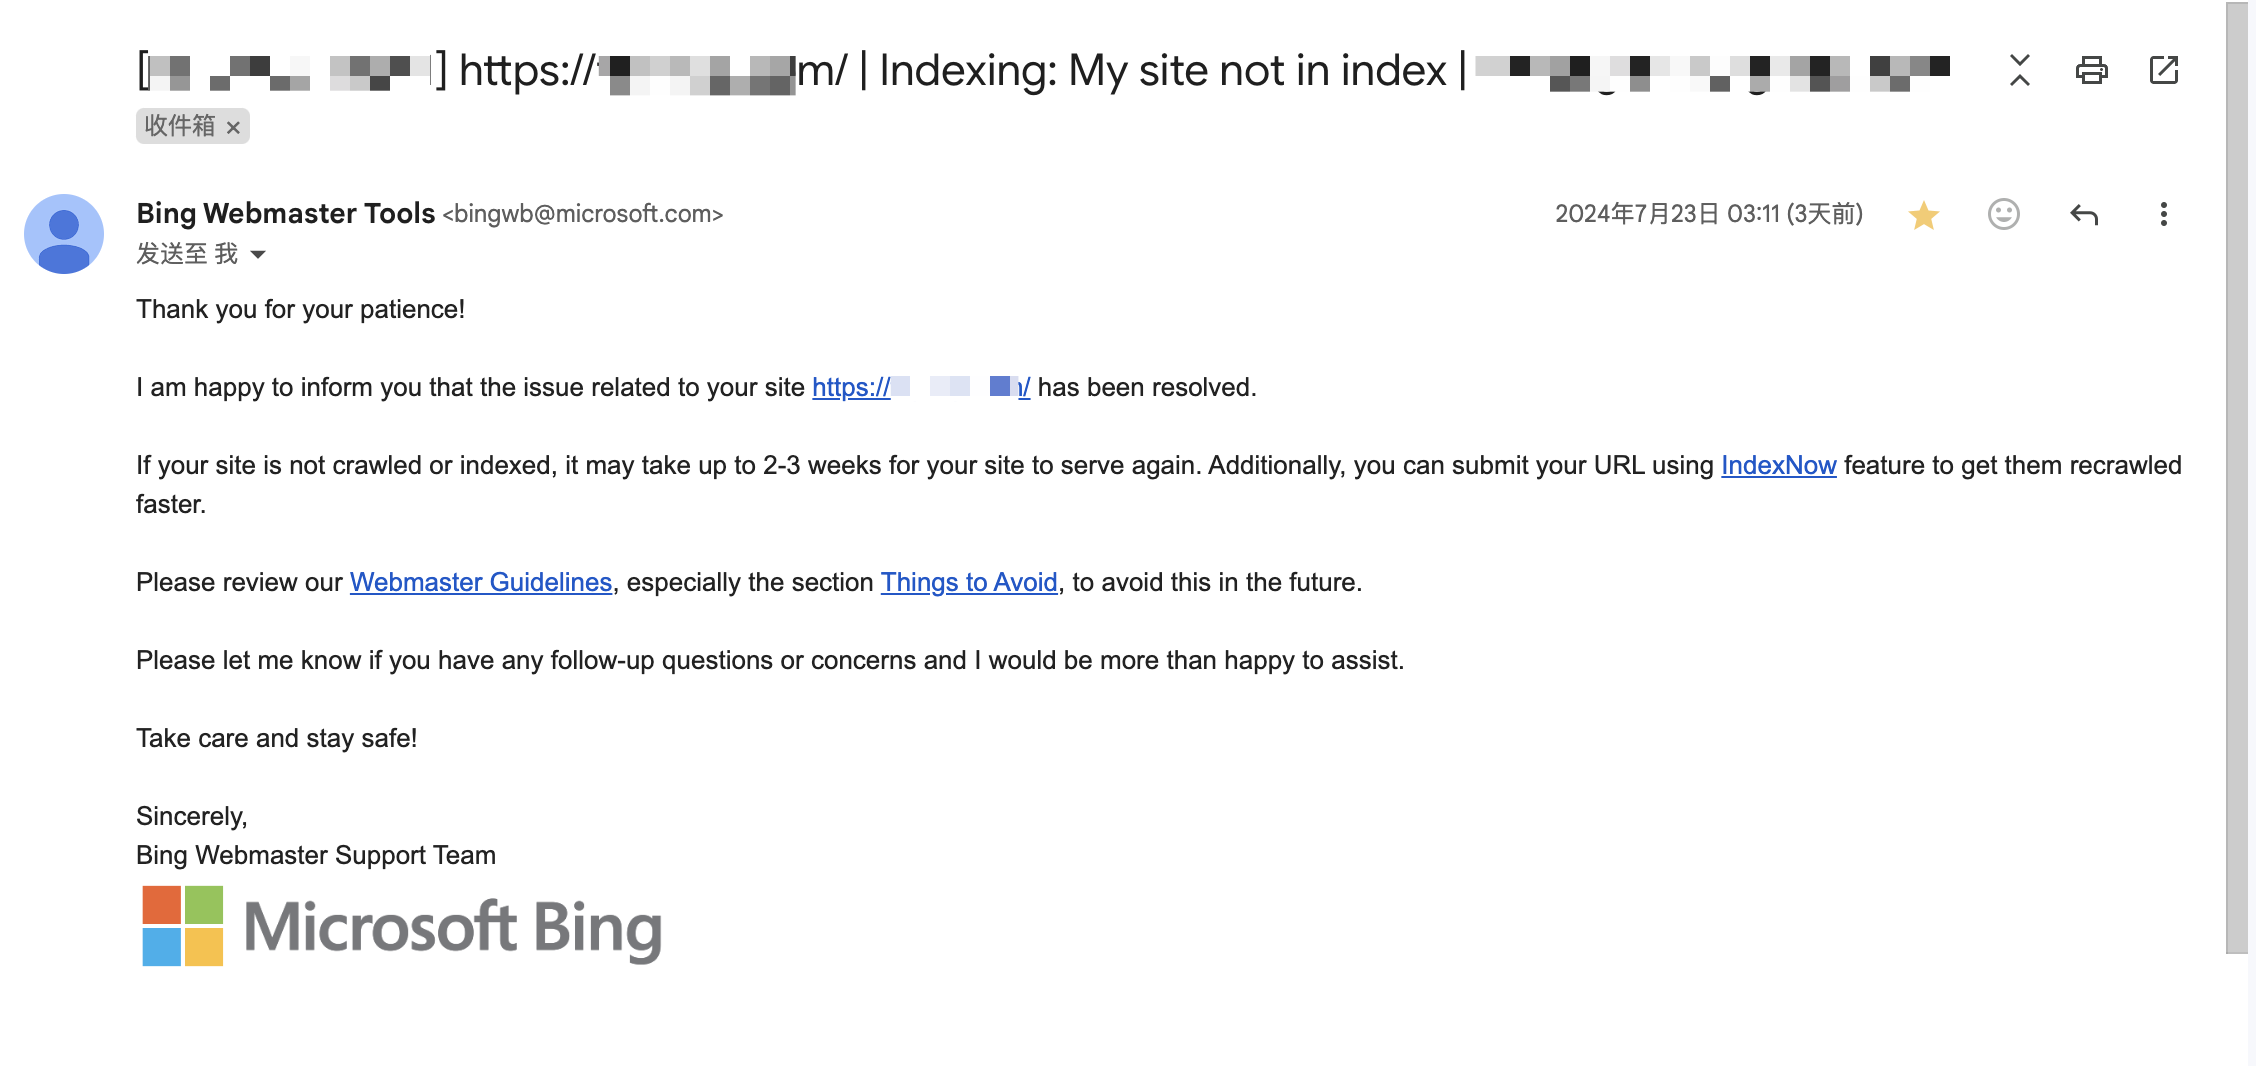Image resolution: width=2256 pixels, height=1066 pixels.
Task: Toggle the yellow star on message
Action: 1924,215
